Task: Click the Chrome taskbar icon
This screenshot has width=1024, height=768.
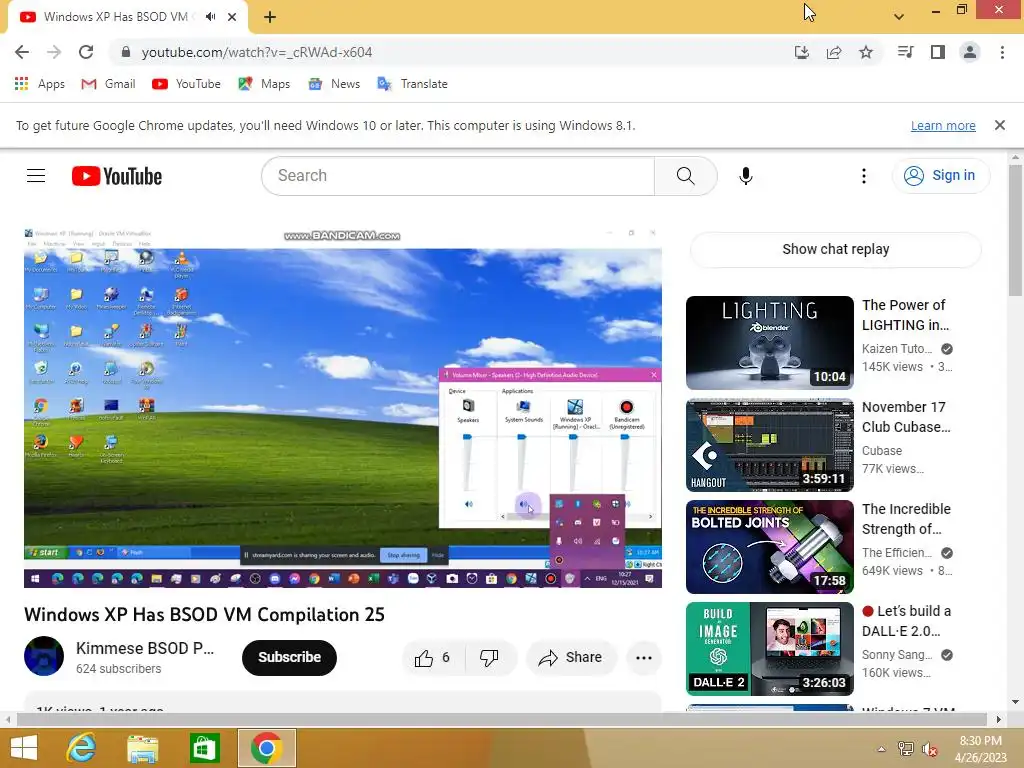Action: [266, 748]
